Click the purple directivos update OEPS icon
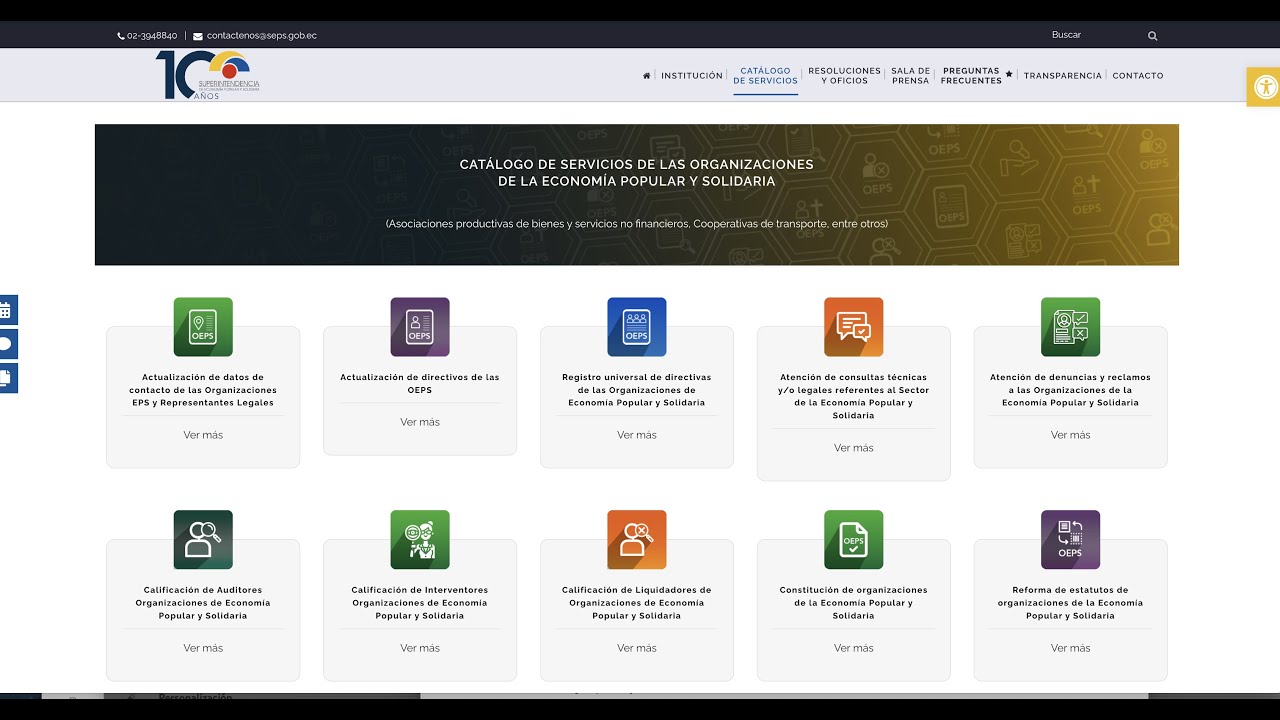Viewport: 1280px width, 720px height. [420, 327]
